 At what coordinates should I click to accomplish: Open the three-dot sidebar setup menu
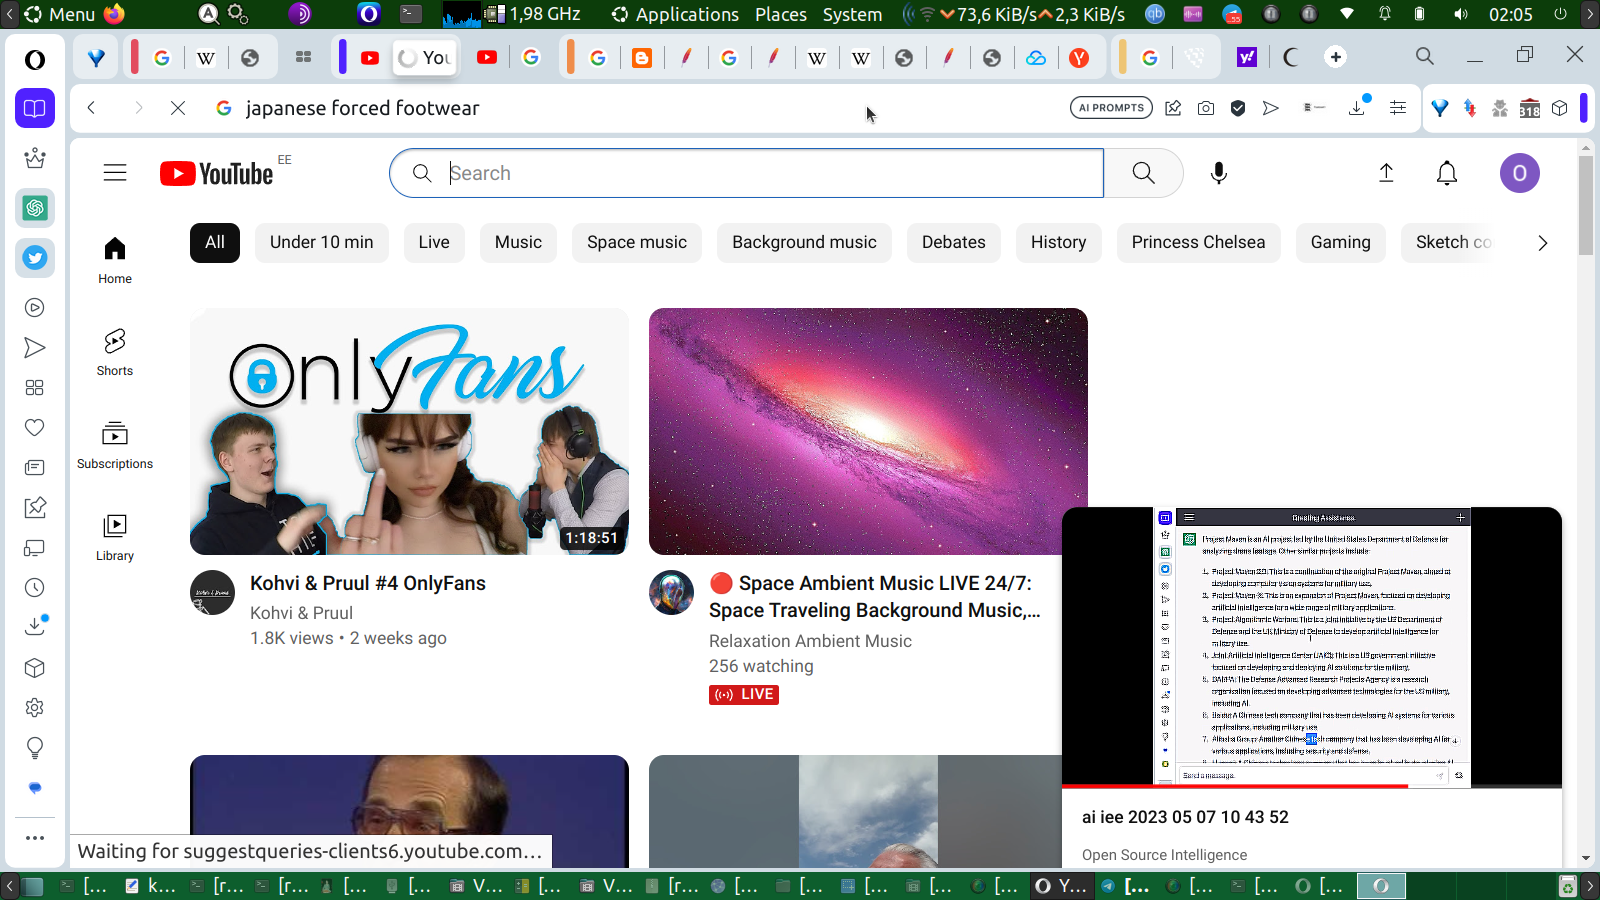[35, 838]
